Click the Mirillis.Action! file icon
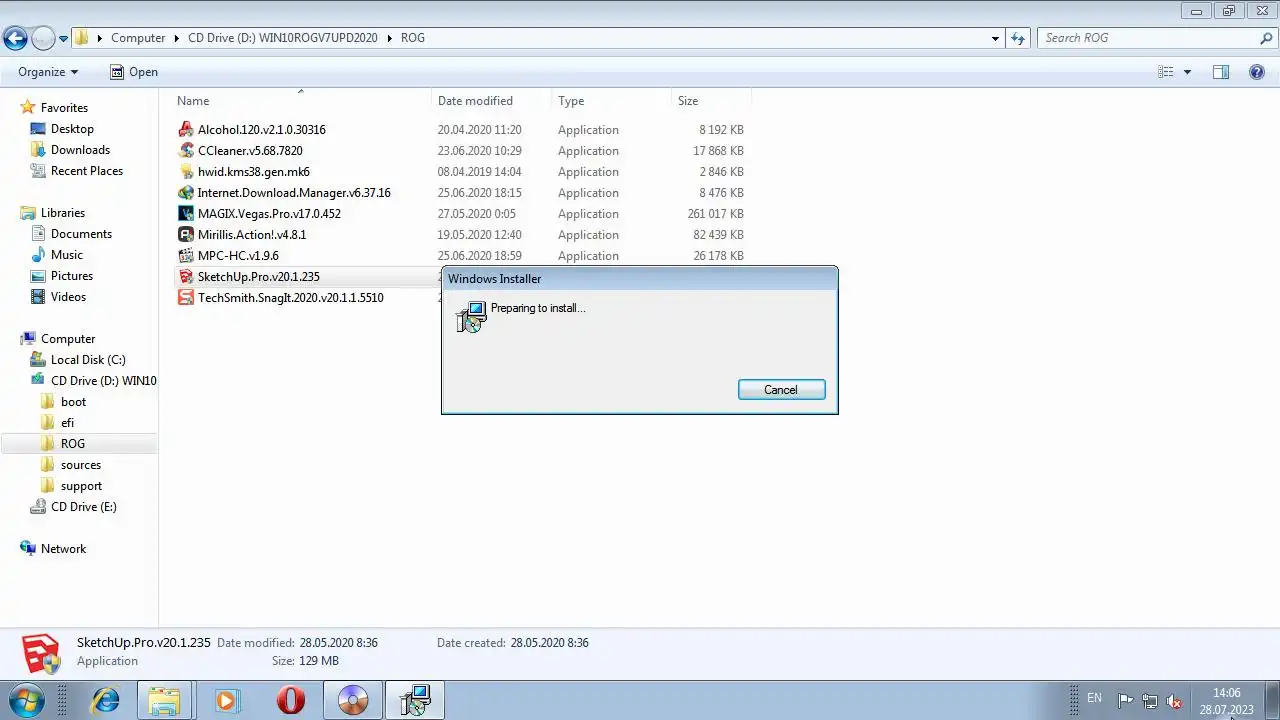The image size is (1280, 720). tap(186, 234)
